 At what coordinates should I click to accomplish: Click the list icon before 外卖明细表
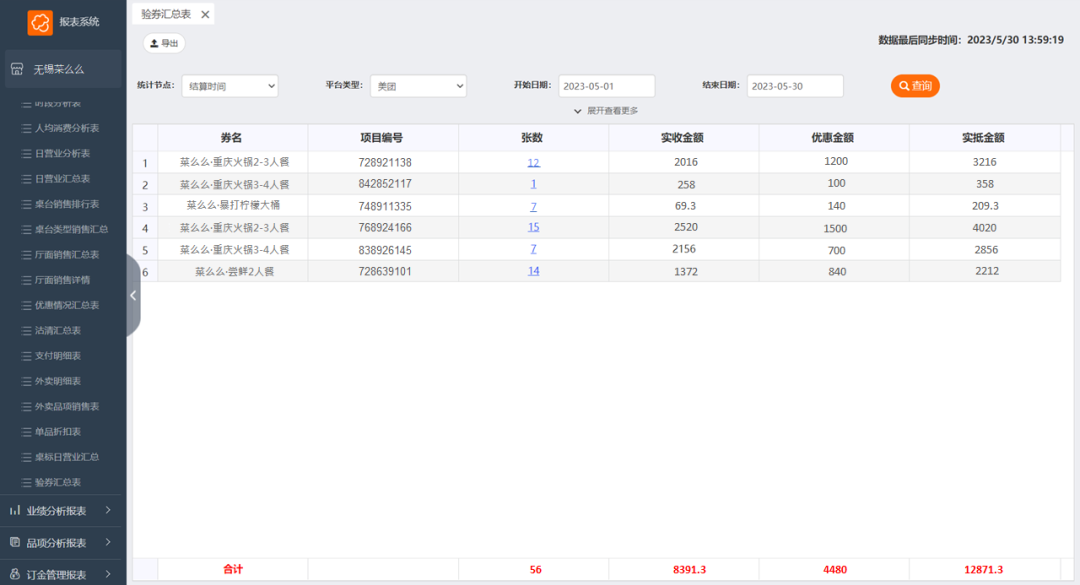pyautogui.click(x=26, y=381)
